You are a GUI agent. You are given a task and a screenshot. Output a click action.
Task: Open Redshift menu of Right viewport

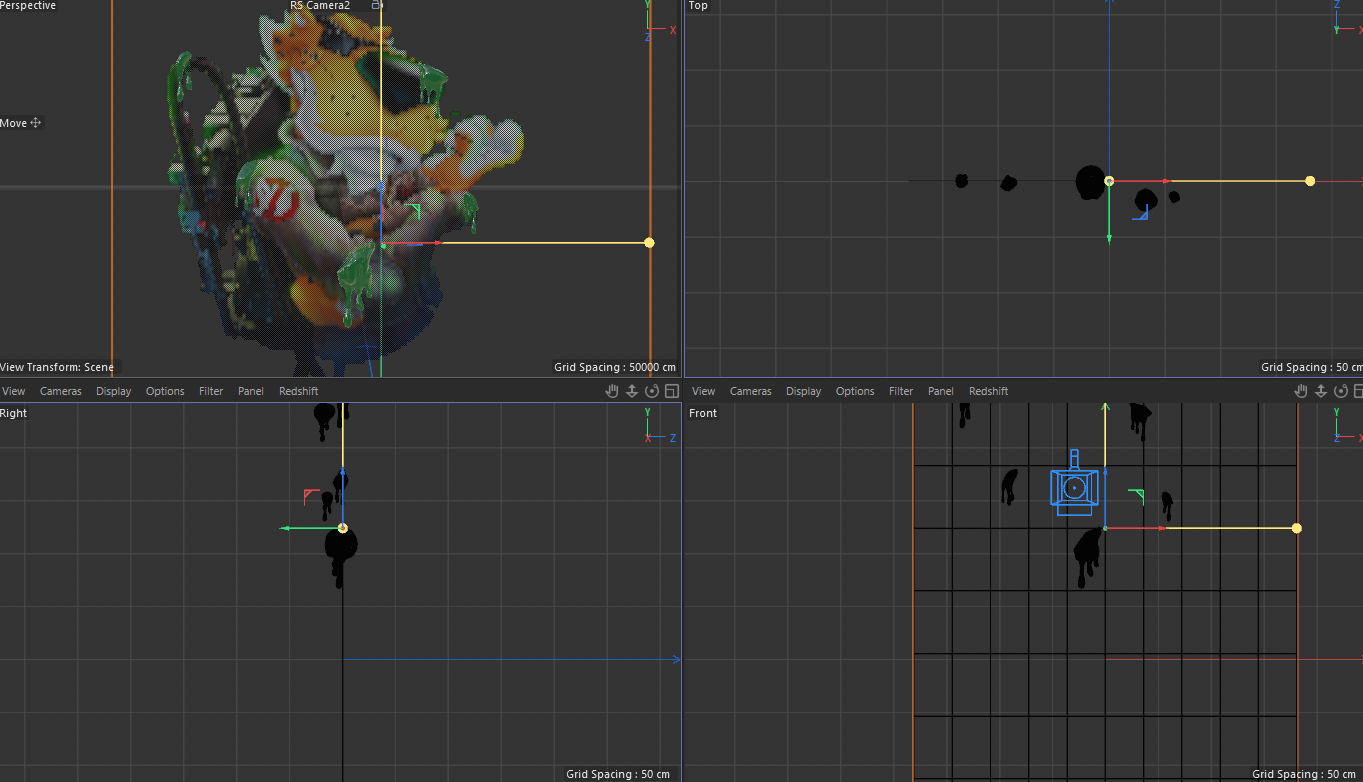299,391
